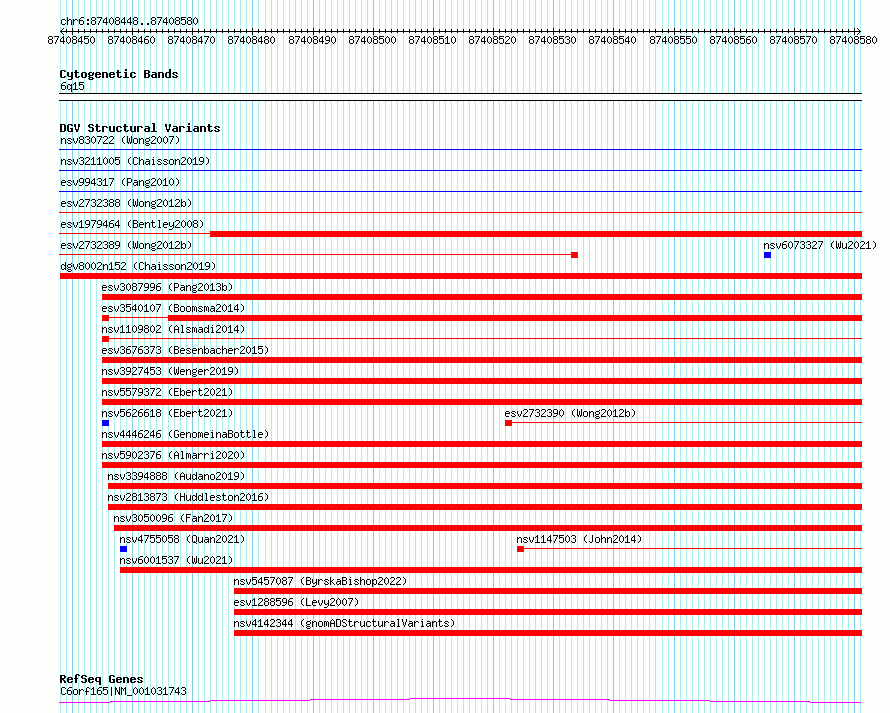Click the red esv2732390 start marker
This screenshot has height=713, width=890.
(x=509, y=423)
